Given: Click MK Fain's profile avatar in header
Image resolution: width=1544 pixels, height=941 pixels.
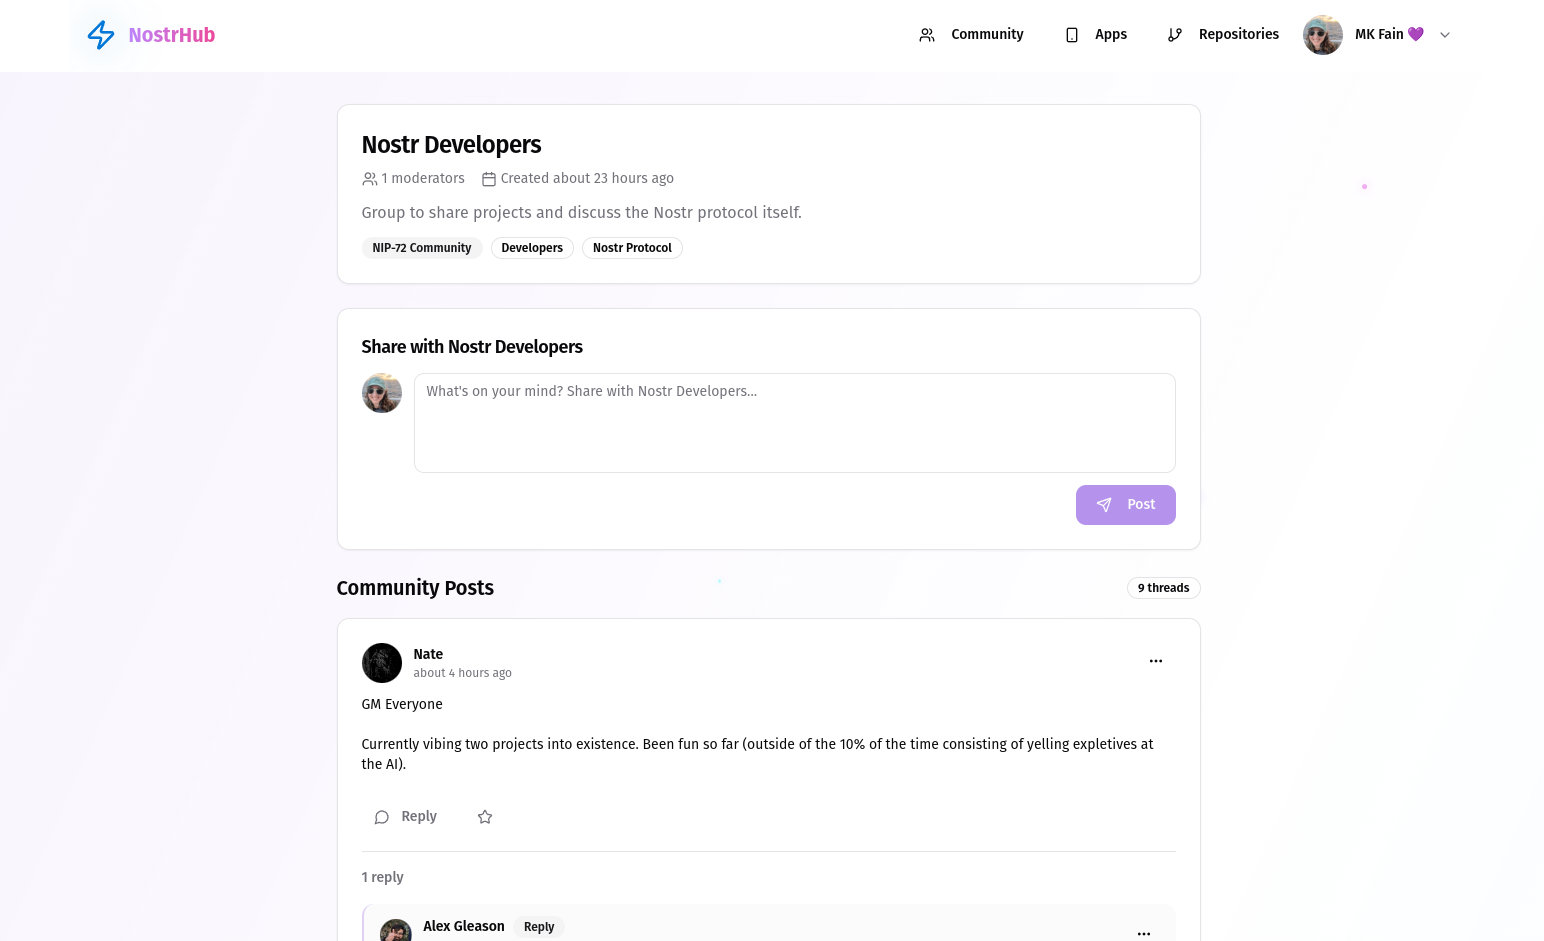Looking at the screenshot, I should click(x=1322, y=35).
